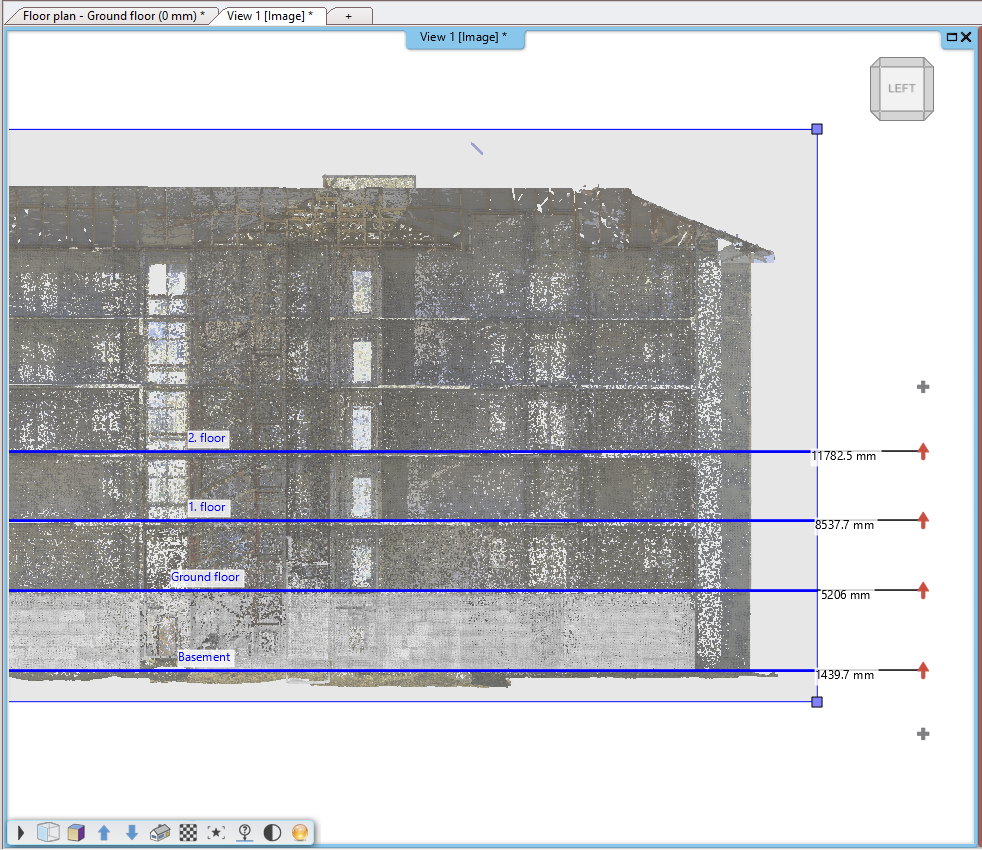Screen dimensions: 982x850
Task: Click the question mark pin icon
Action: point(244,832)
